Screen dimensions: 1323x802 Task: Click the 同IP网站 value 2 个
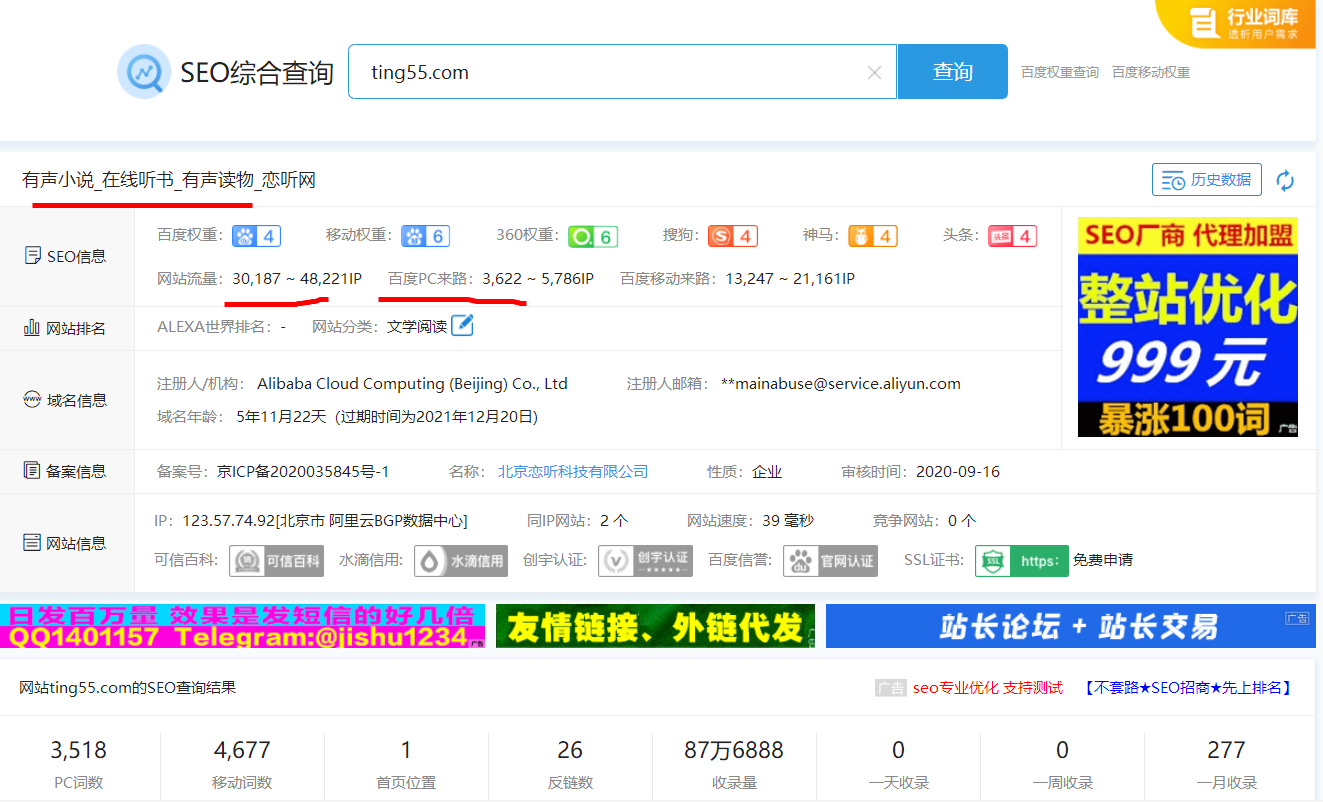[614, 521]
